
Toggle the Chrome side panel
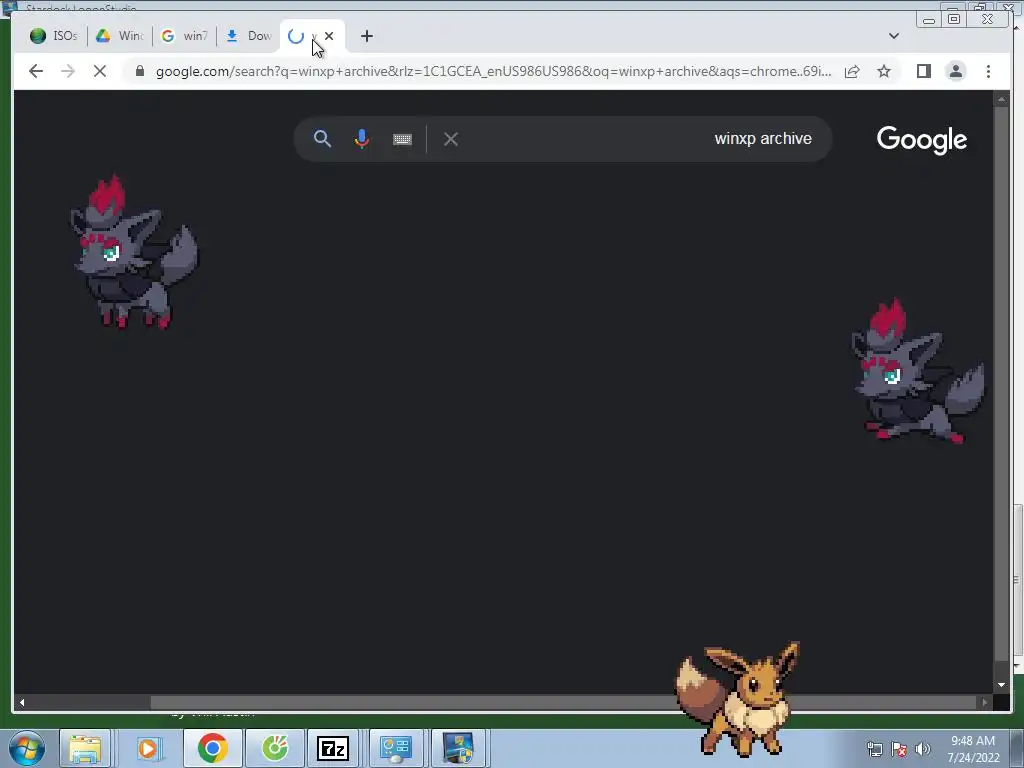923,71
